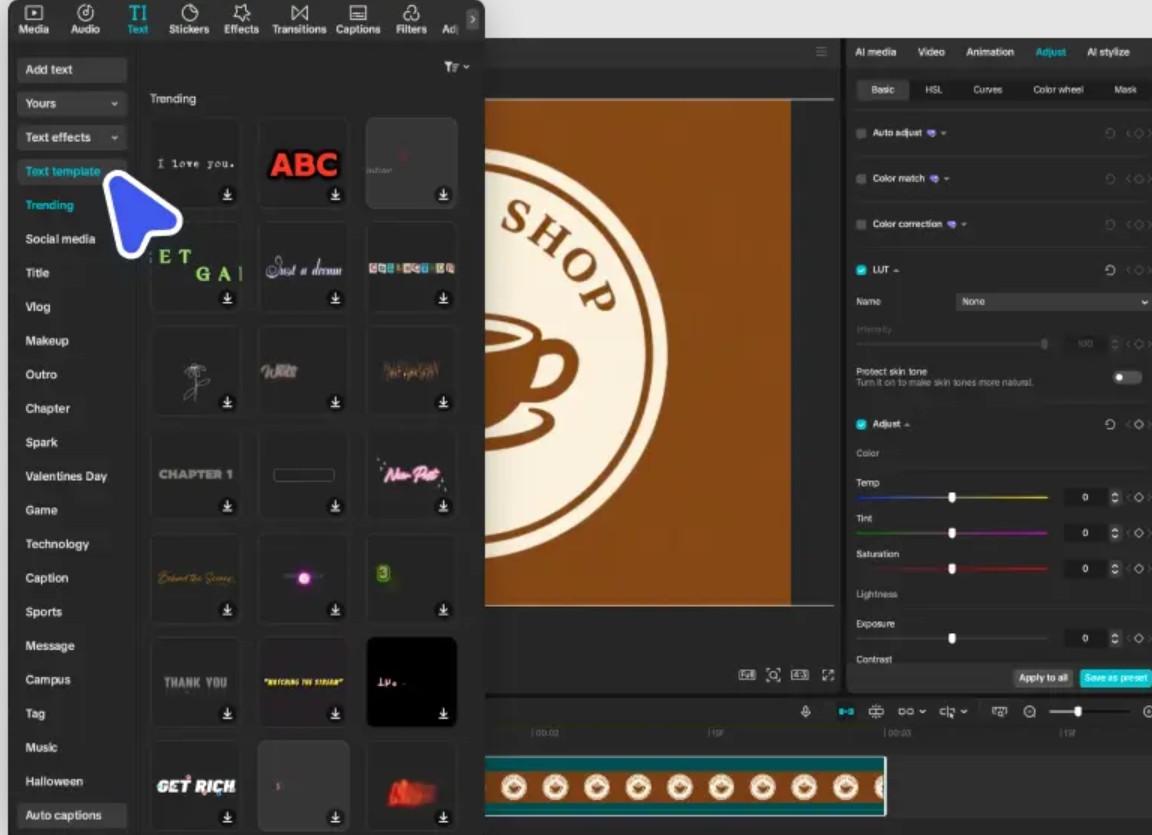Open the Filters panel
Screen dimensions: 1152x835
pyautogui.click(x=411, y=18)
